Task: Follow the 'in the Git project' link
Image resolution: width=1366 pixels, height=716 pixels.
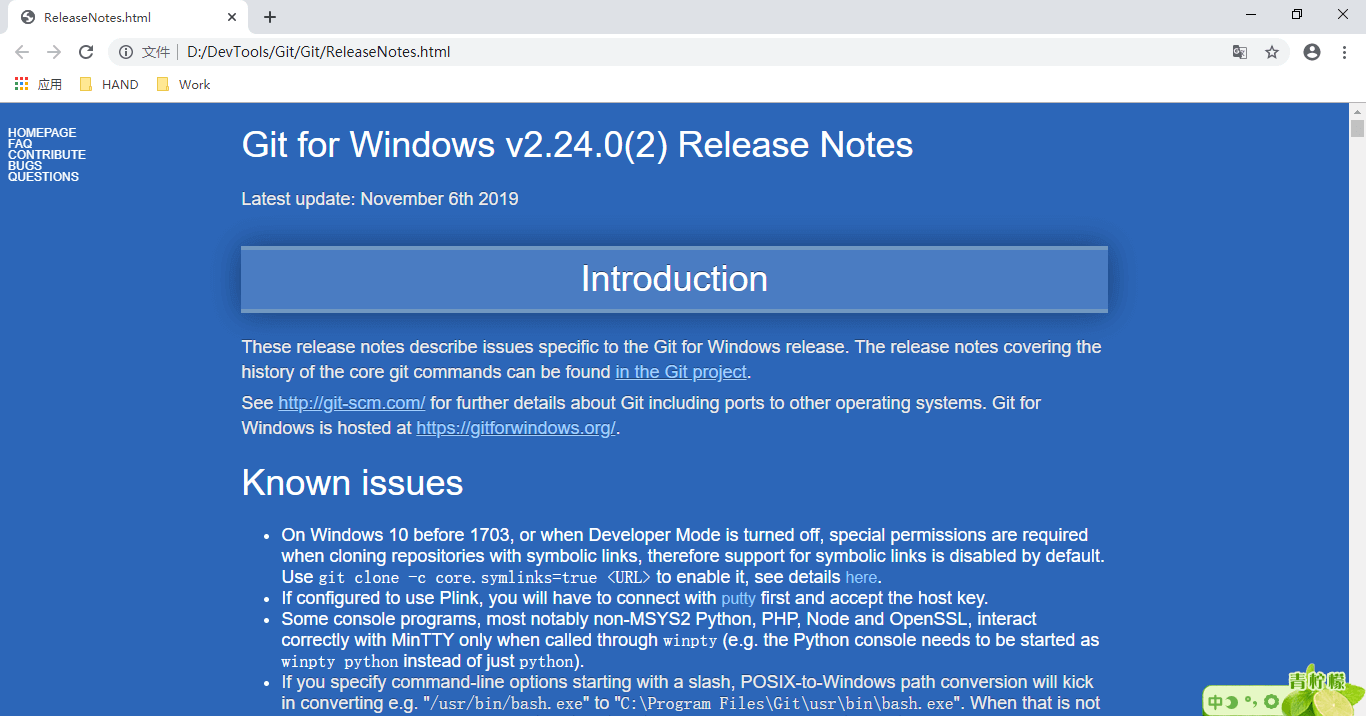Action: click(x=681, y=372)
